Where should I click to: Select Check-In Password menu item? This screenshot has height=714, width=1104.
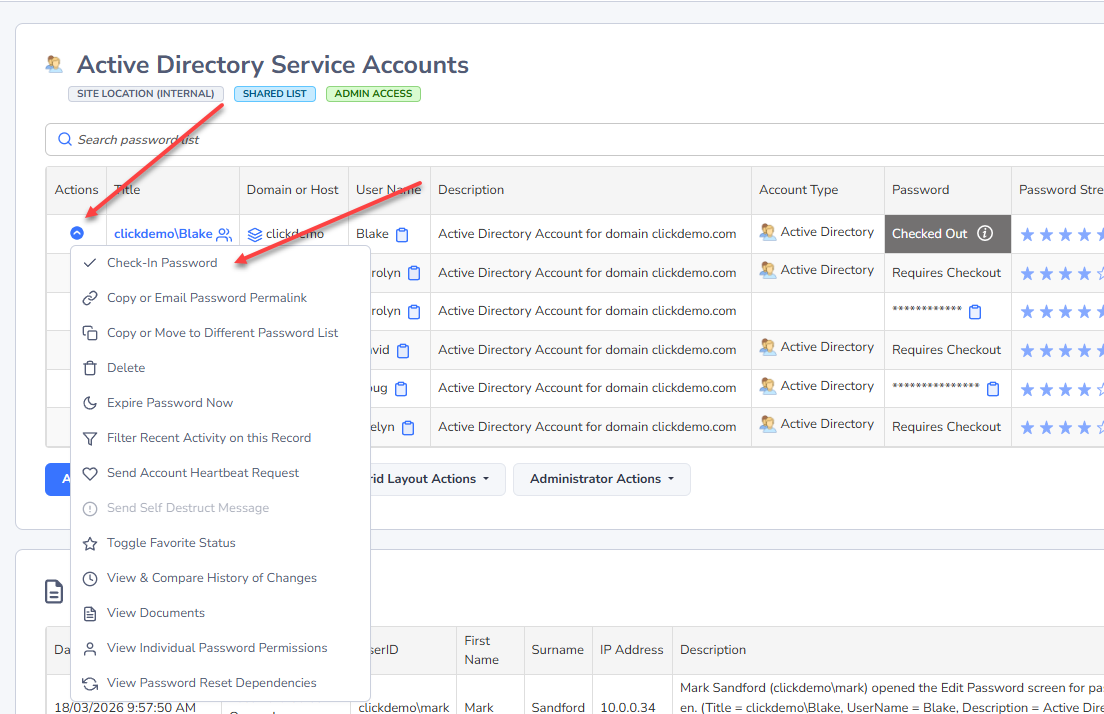coord(162,263)
